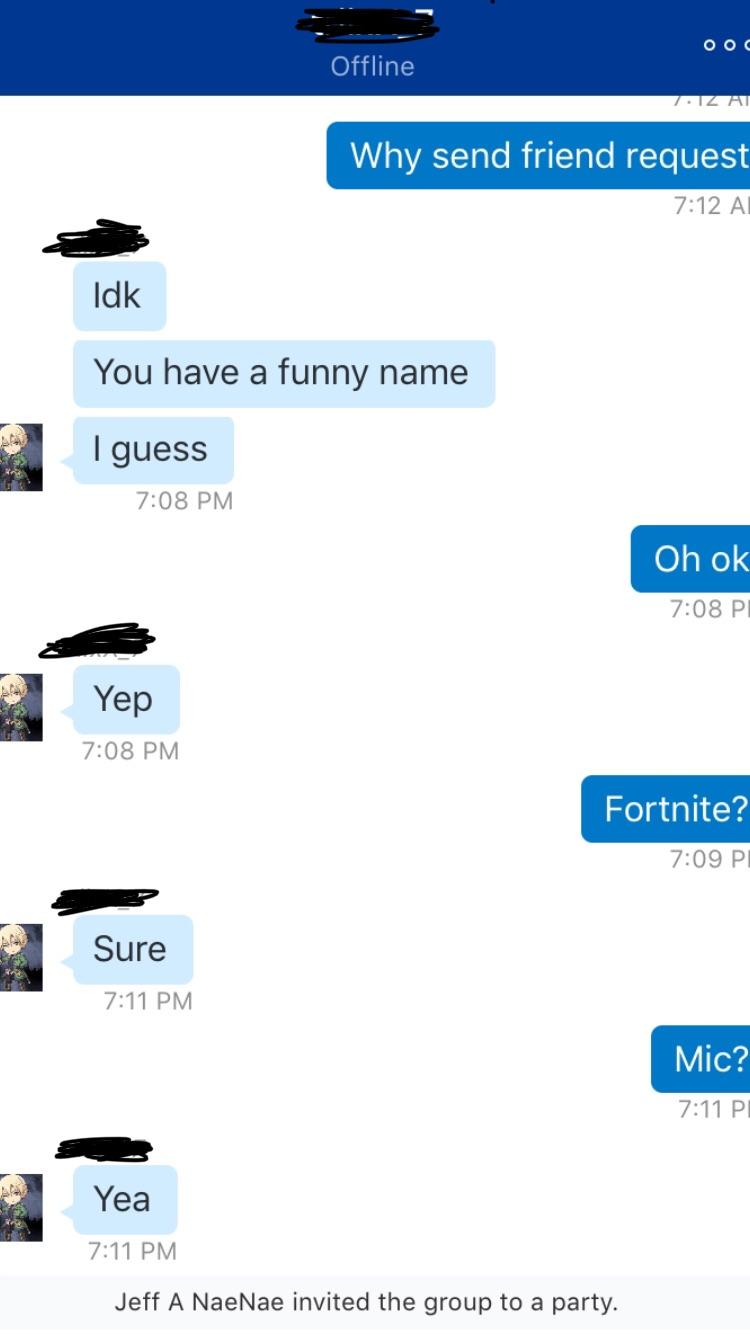This screenshot has width=750, height=1334.
Task: Tap avatar next to "Sure" message
Action: point(21,957)
